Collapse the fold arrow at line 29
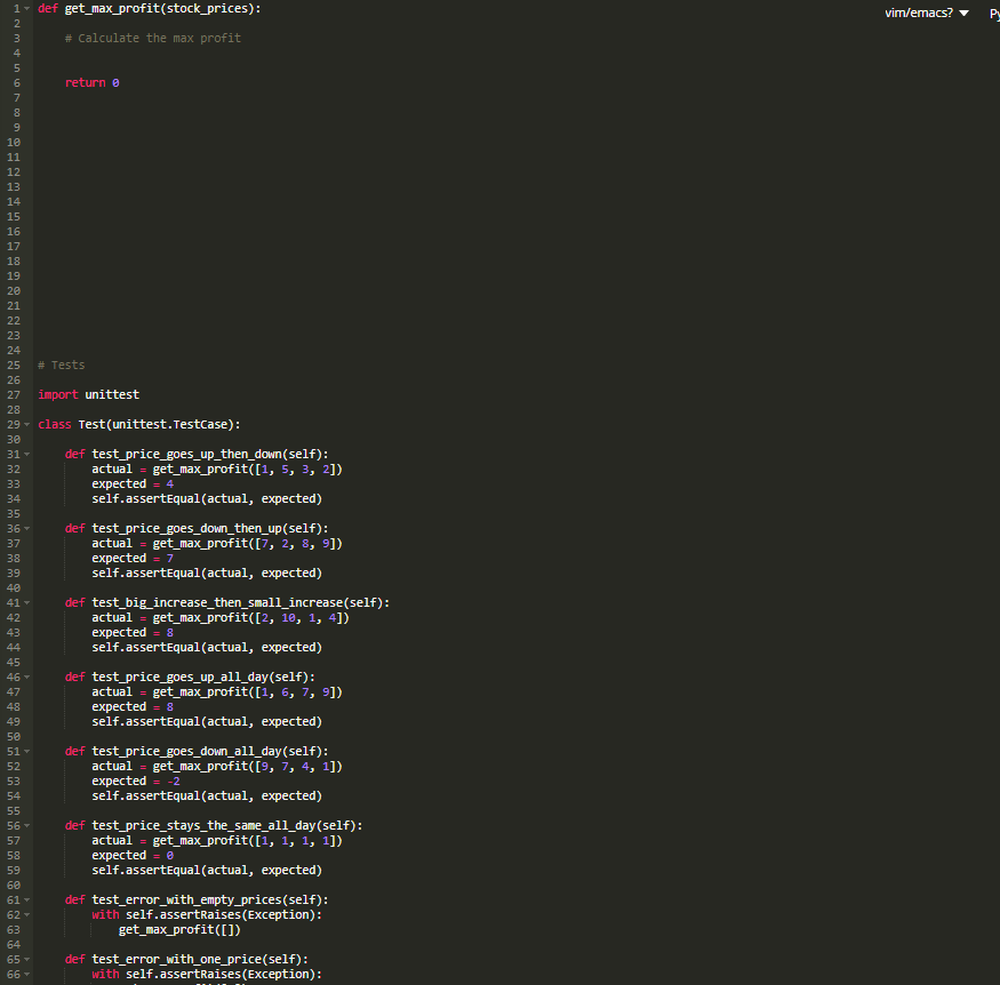 coord(27,425)
